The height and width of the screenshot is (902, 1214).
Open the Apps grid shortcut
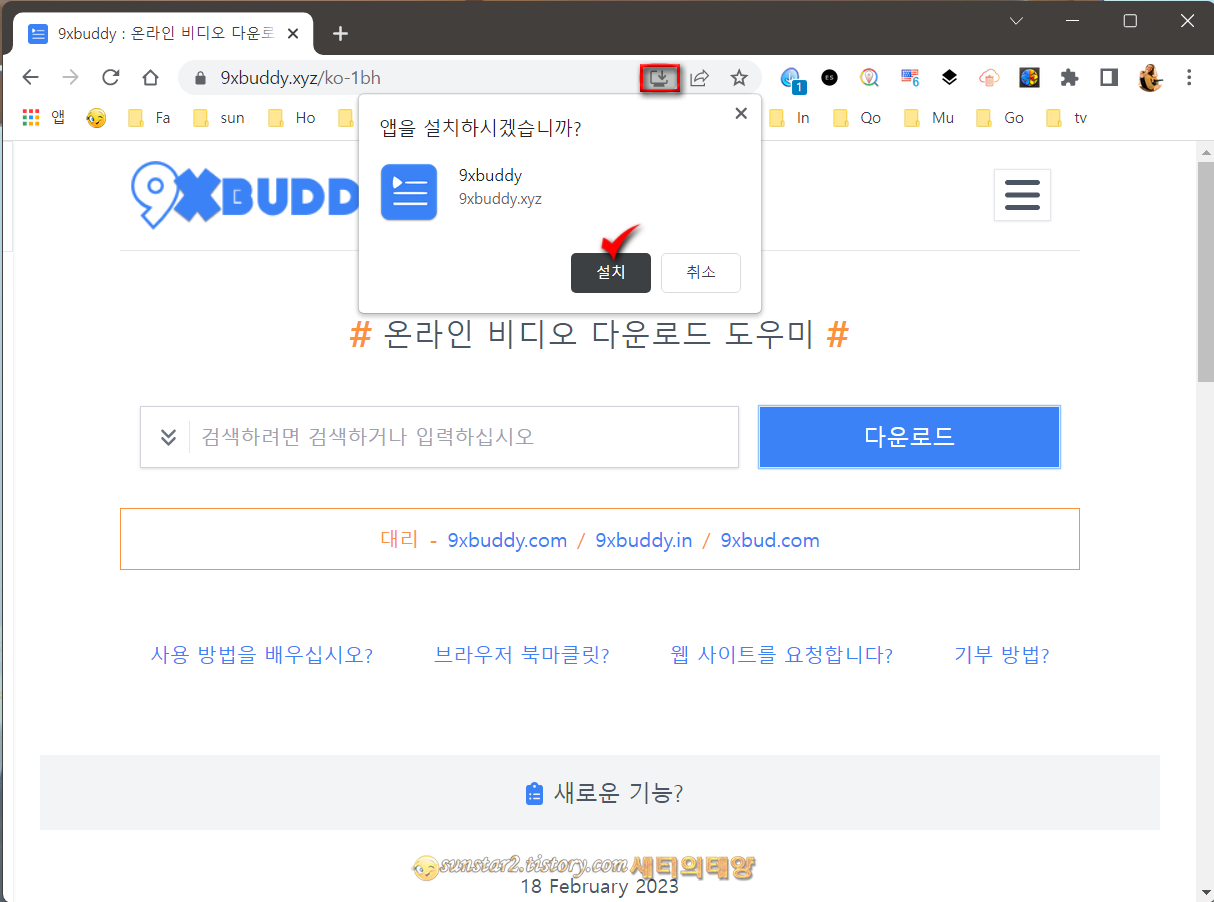coord(43,117)
